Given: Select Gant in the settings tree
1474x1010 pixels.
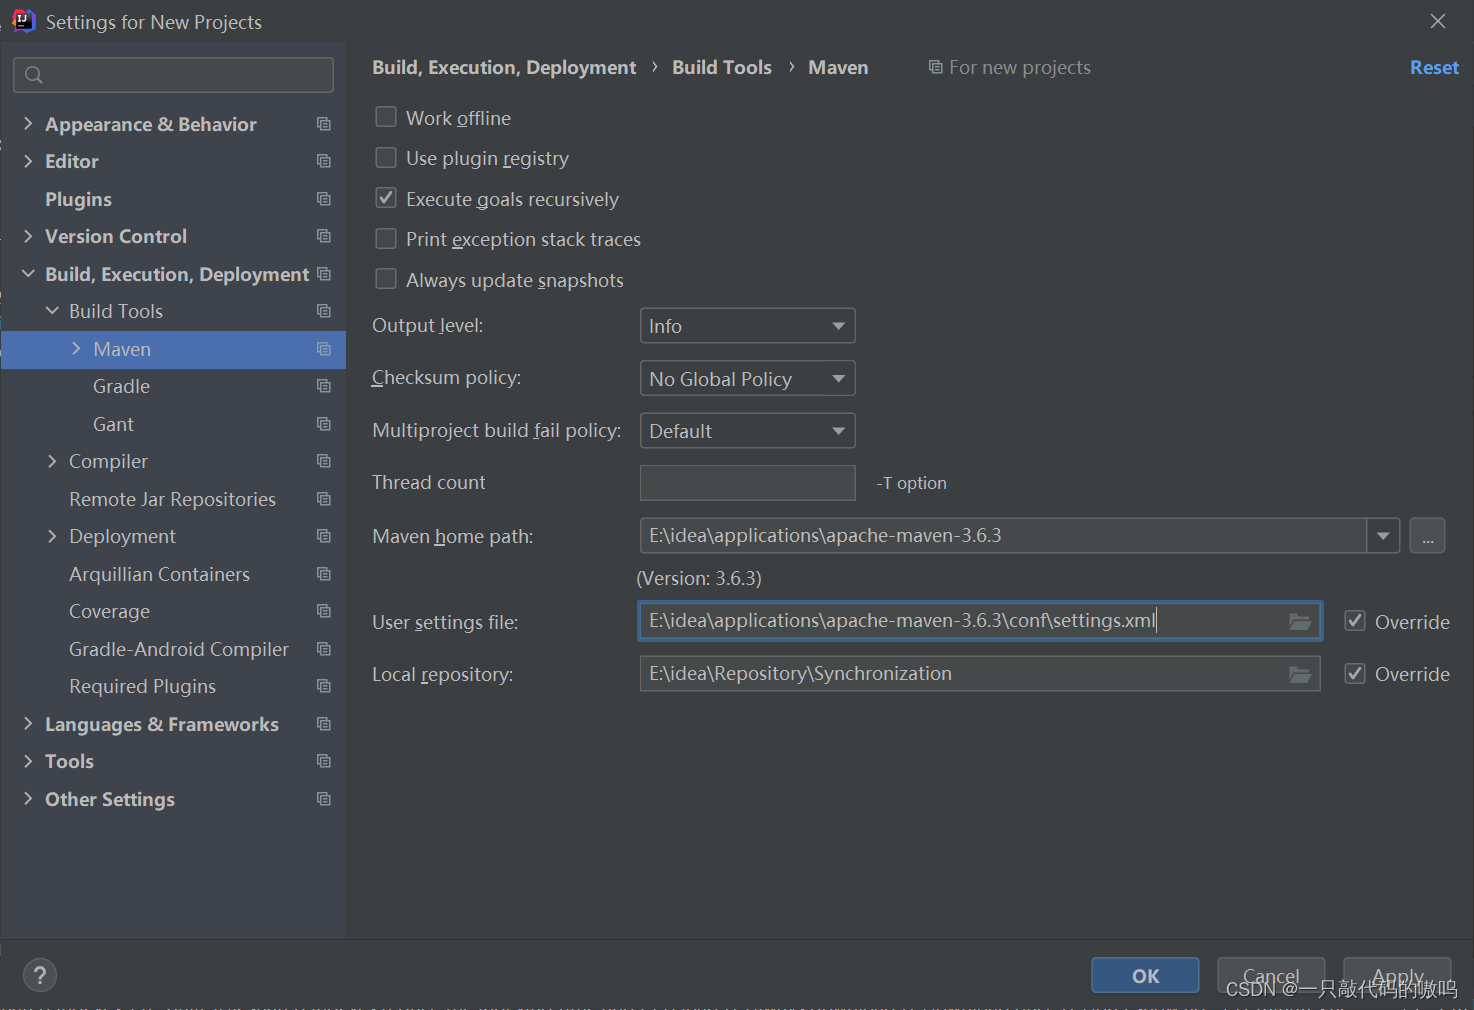Looking at the screenshot, I should click(113, 424).
